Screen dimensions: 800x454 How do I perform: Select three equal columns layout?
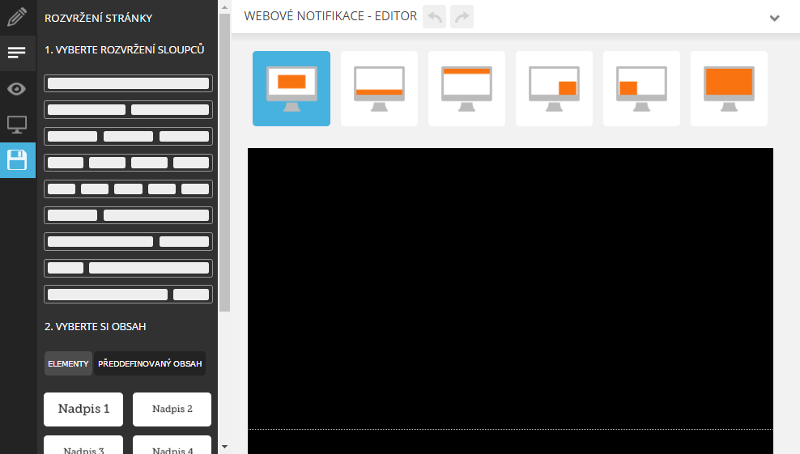[x=128, y=136]
